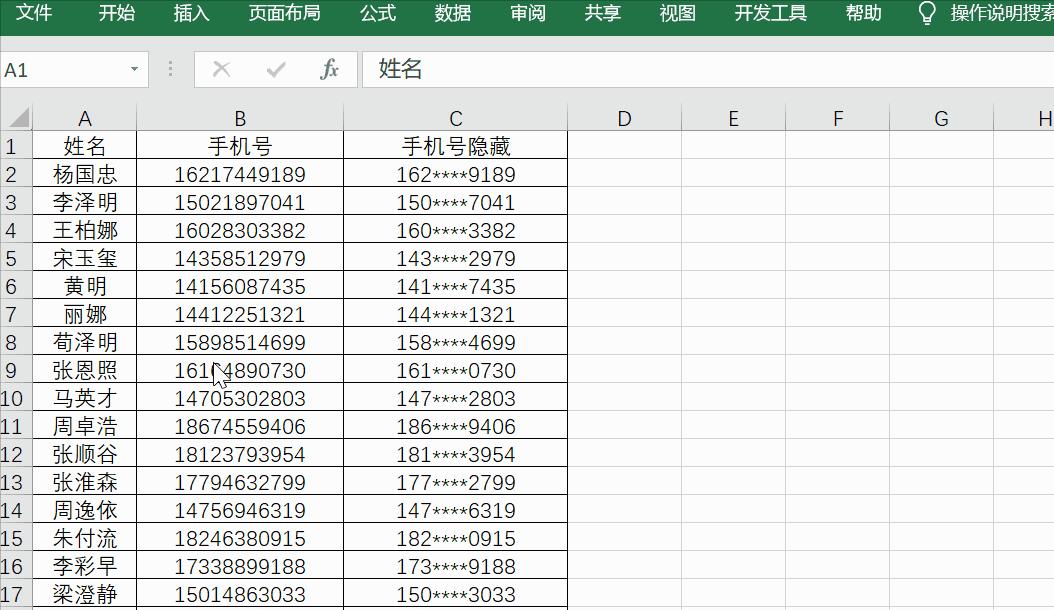Open the 审阅 ribbon tab
1054x610 pixels.
tap(527, 14)
